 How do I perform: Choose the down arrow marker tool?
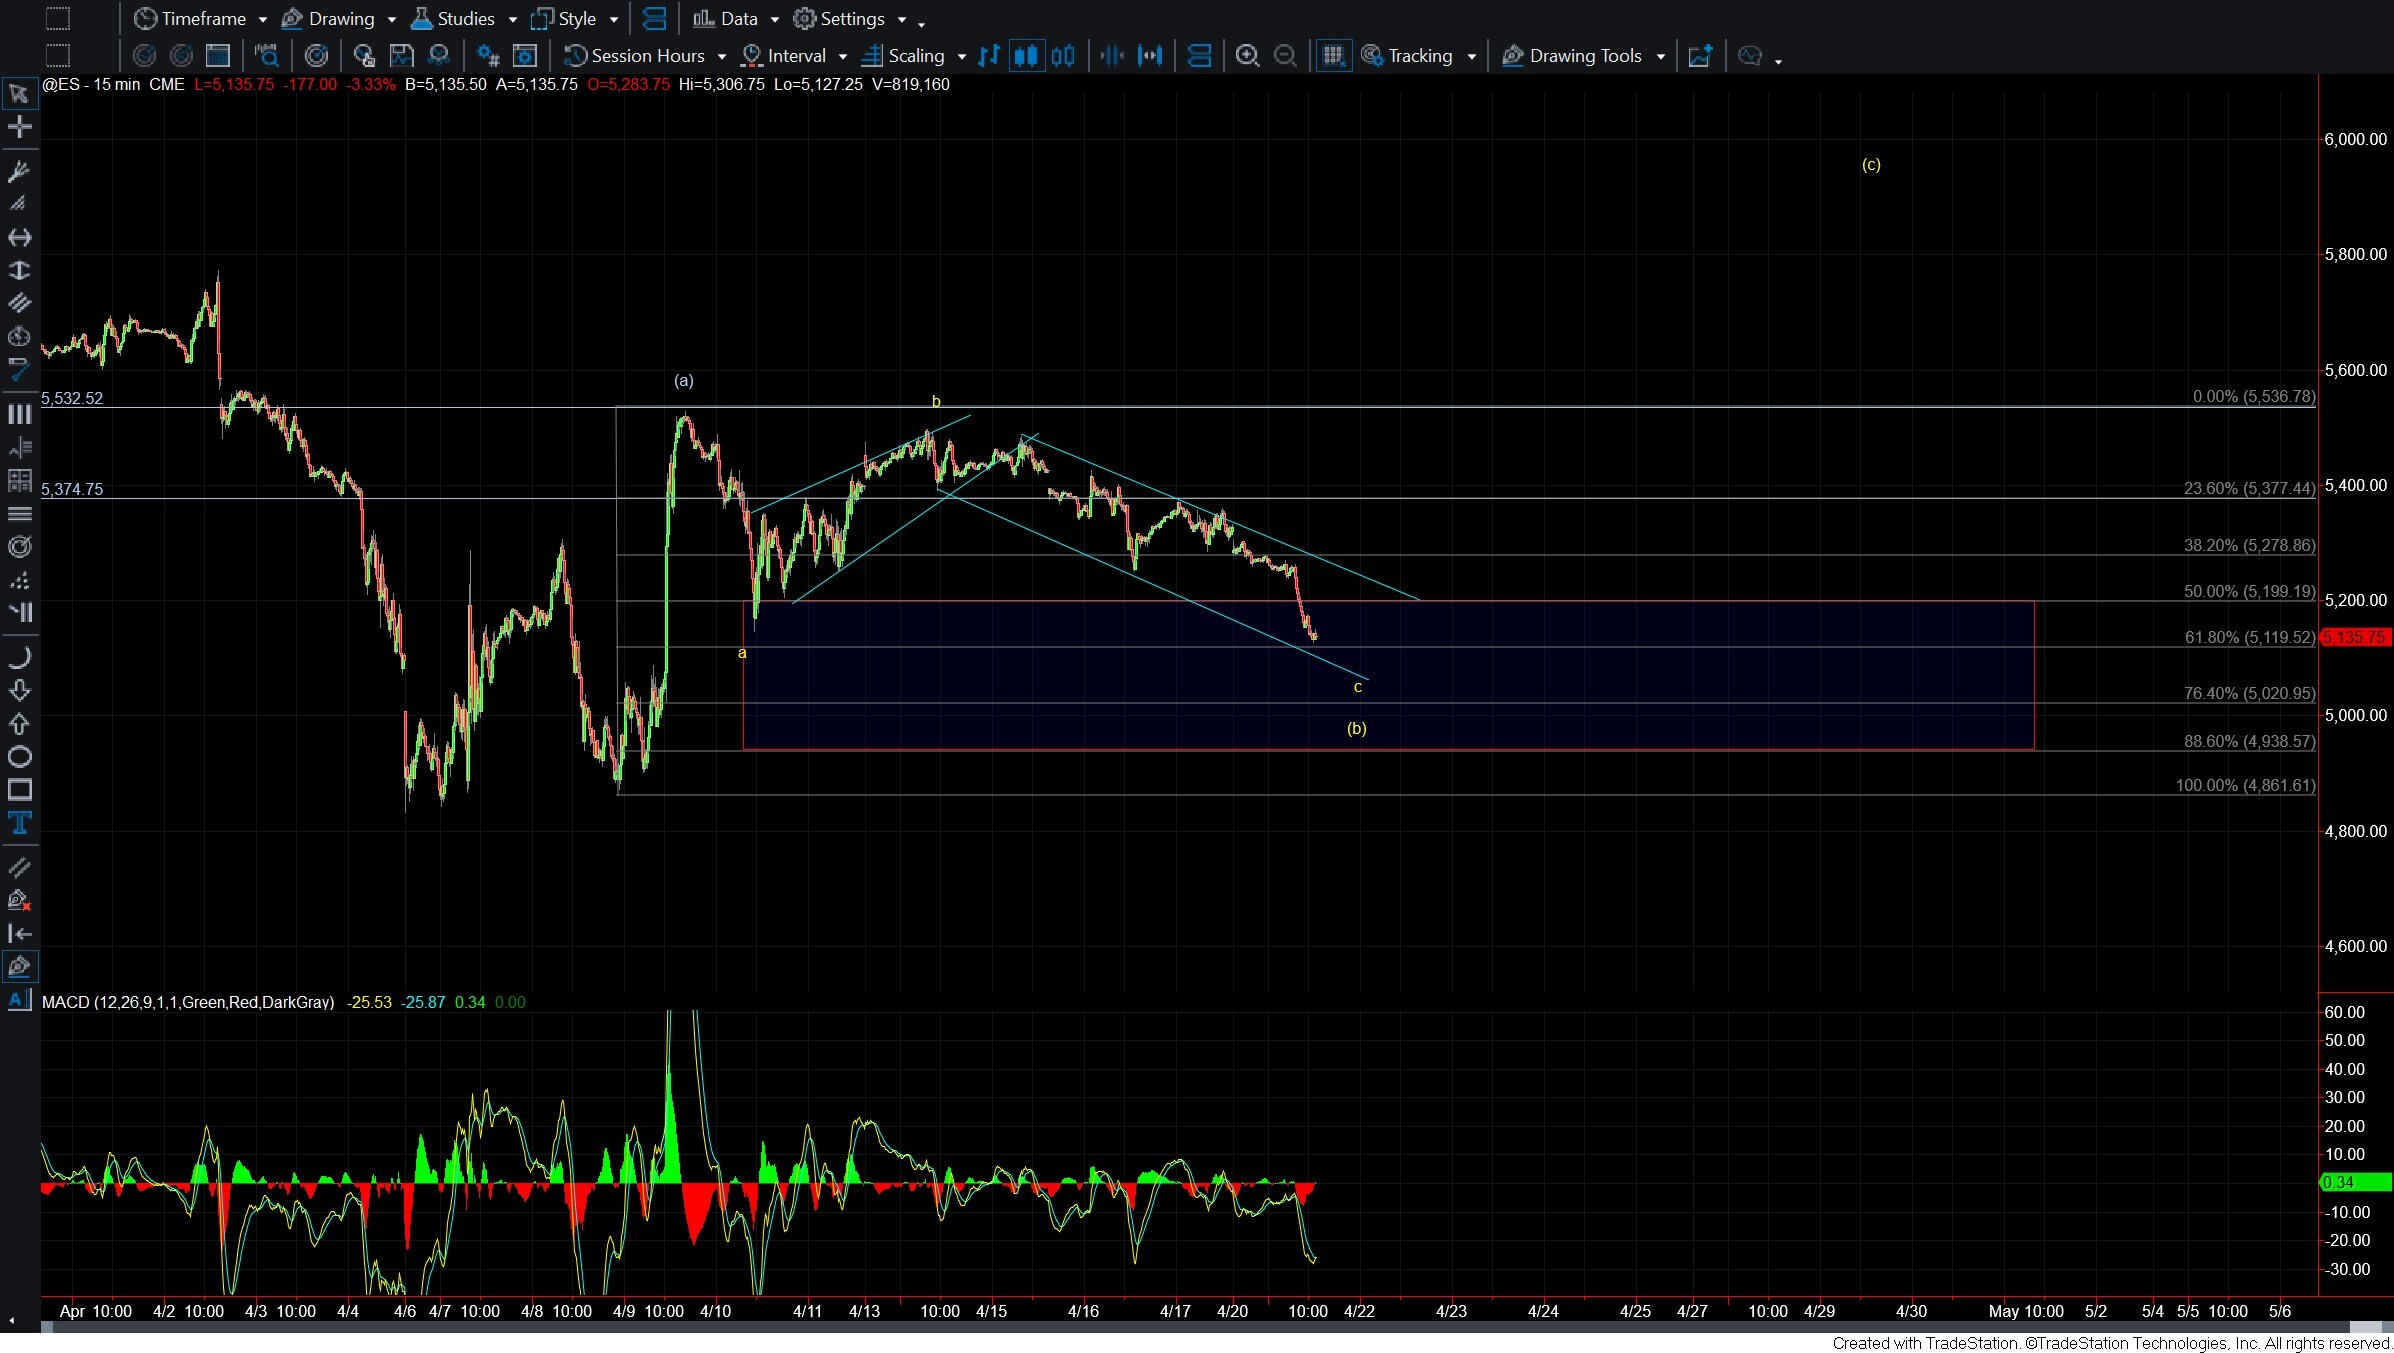point(19,690)
